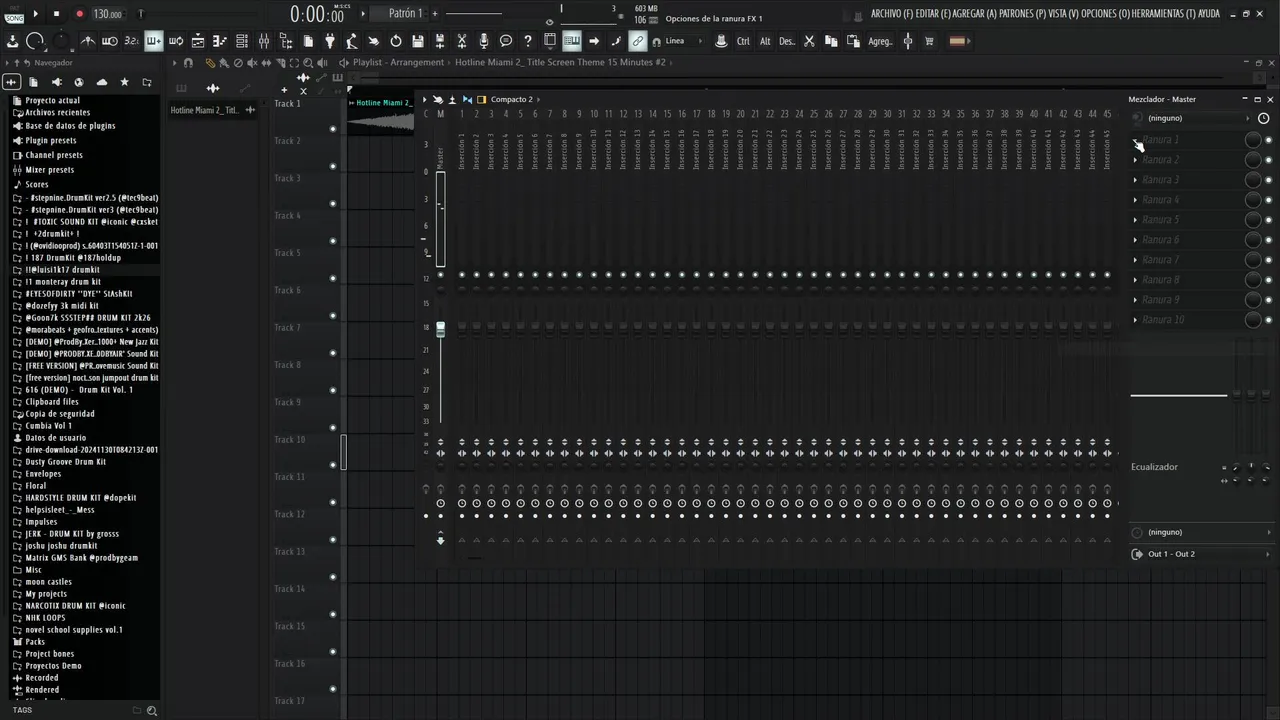Expand the Cumbia Vol 1 folder

48,426
